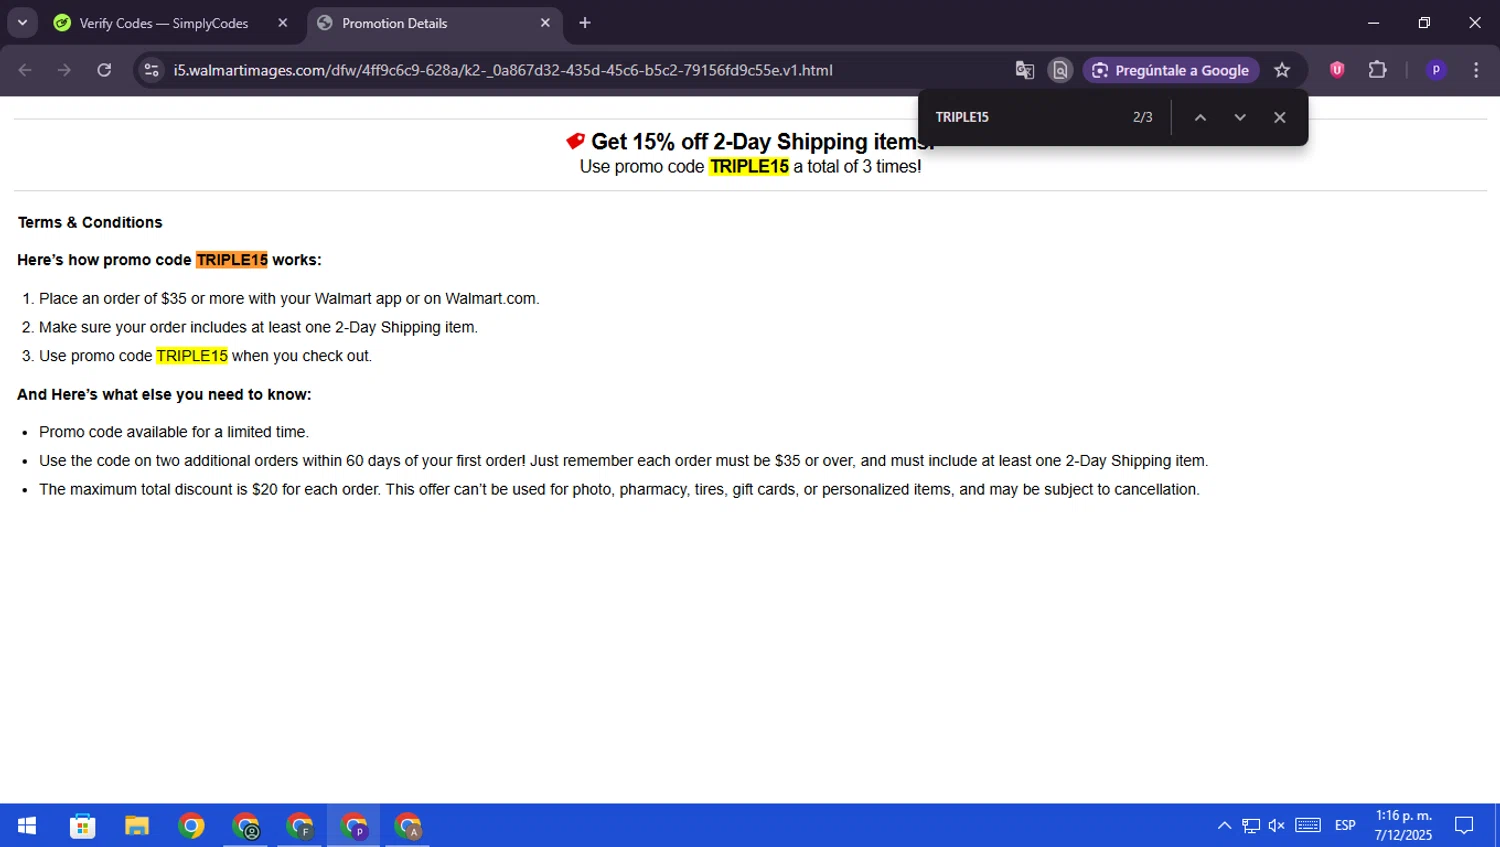Click 'Use the code on two additional orders' bullet
The image size is (1500, 847).
point(624,461)
